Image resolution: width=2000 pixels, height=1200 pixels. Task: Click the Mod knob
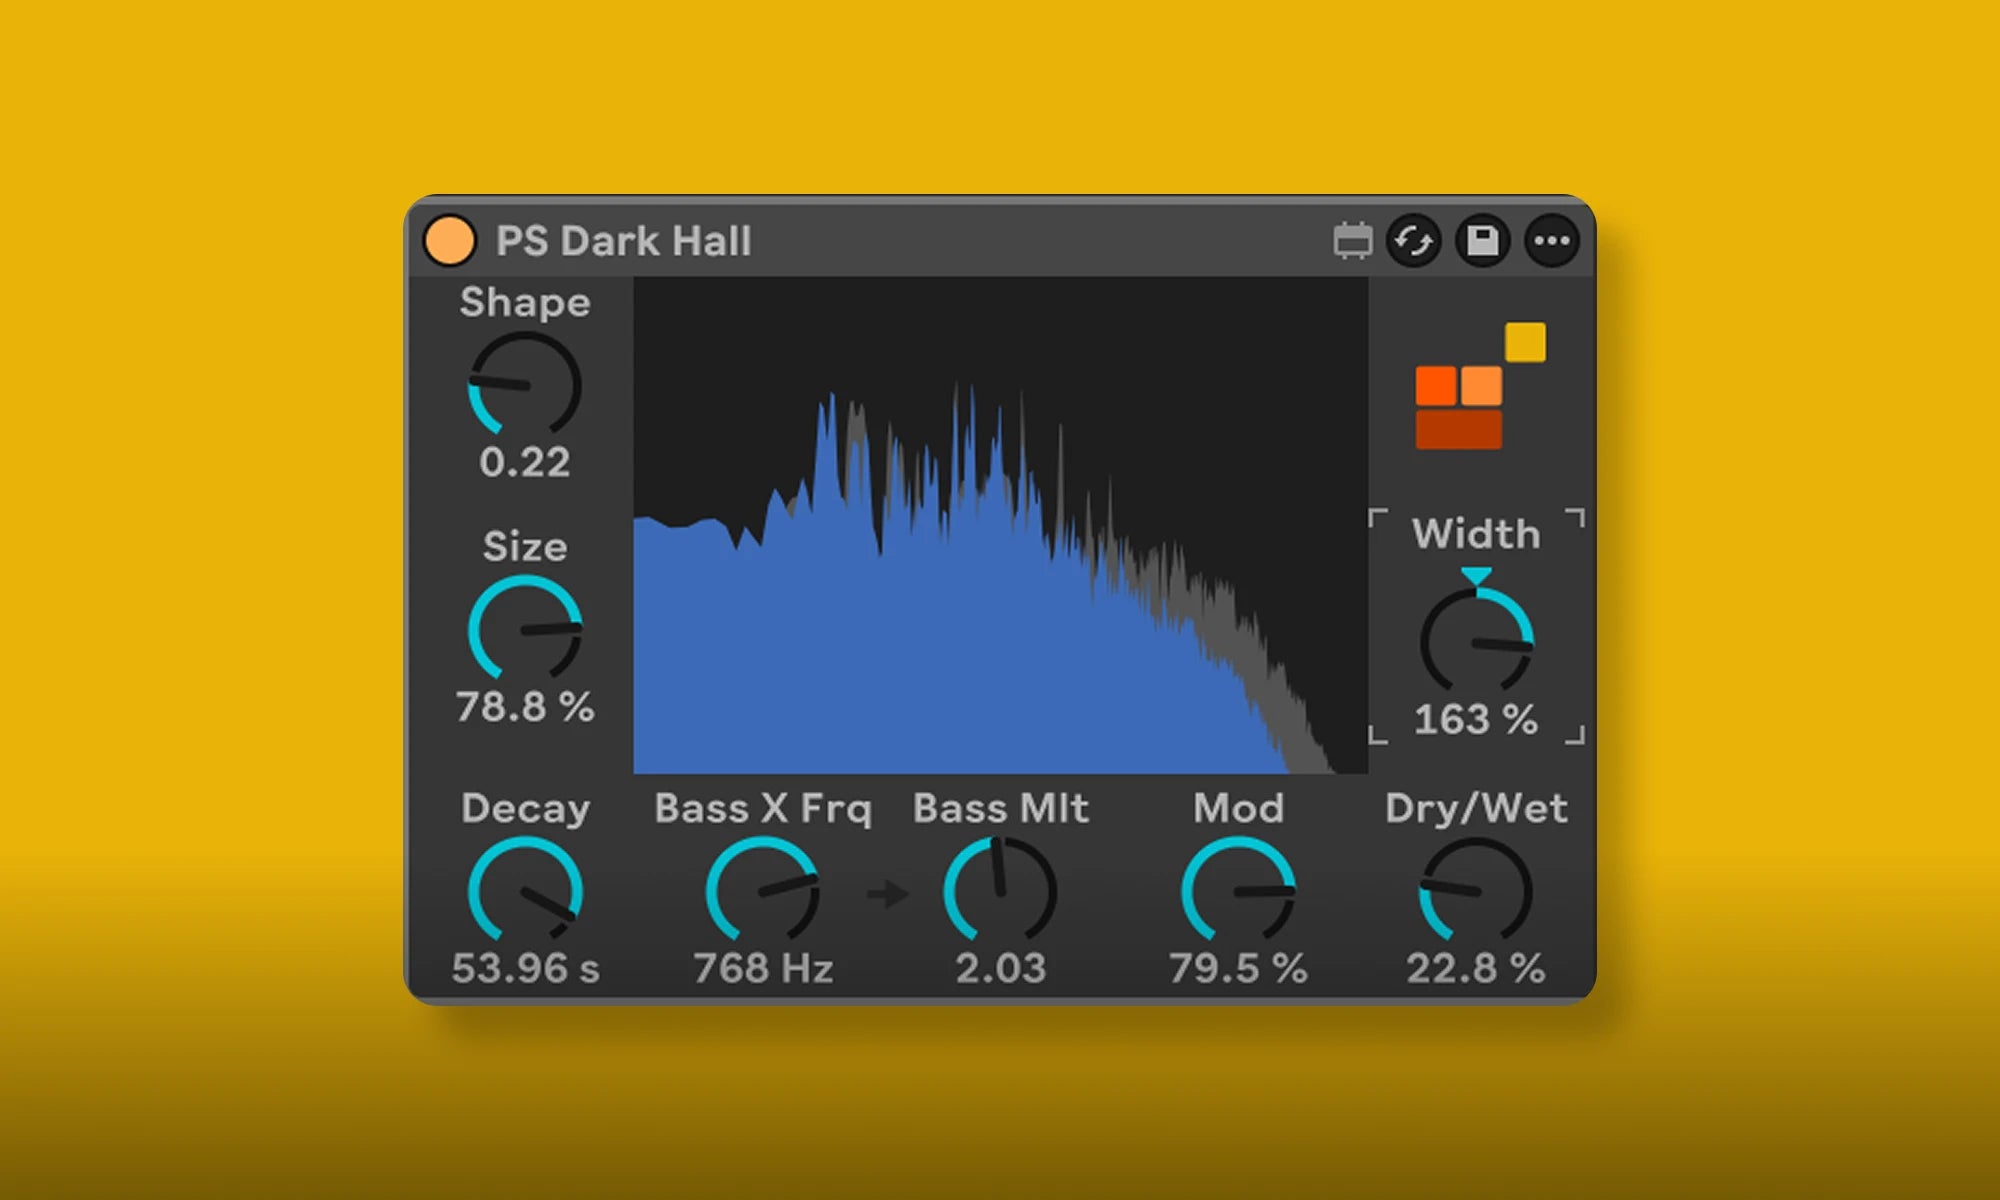(x=1238, y=891)
